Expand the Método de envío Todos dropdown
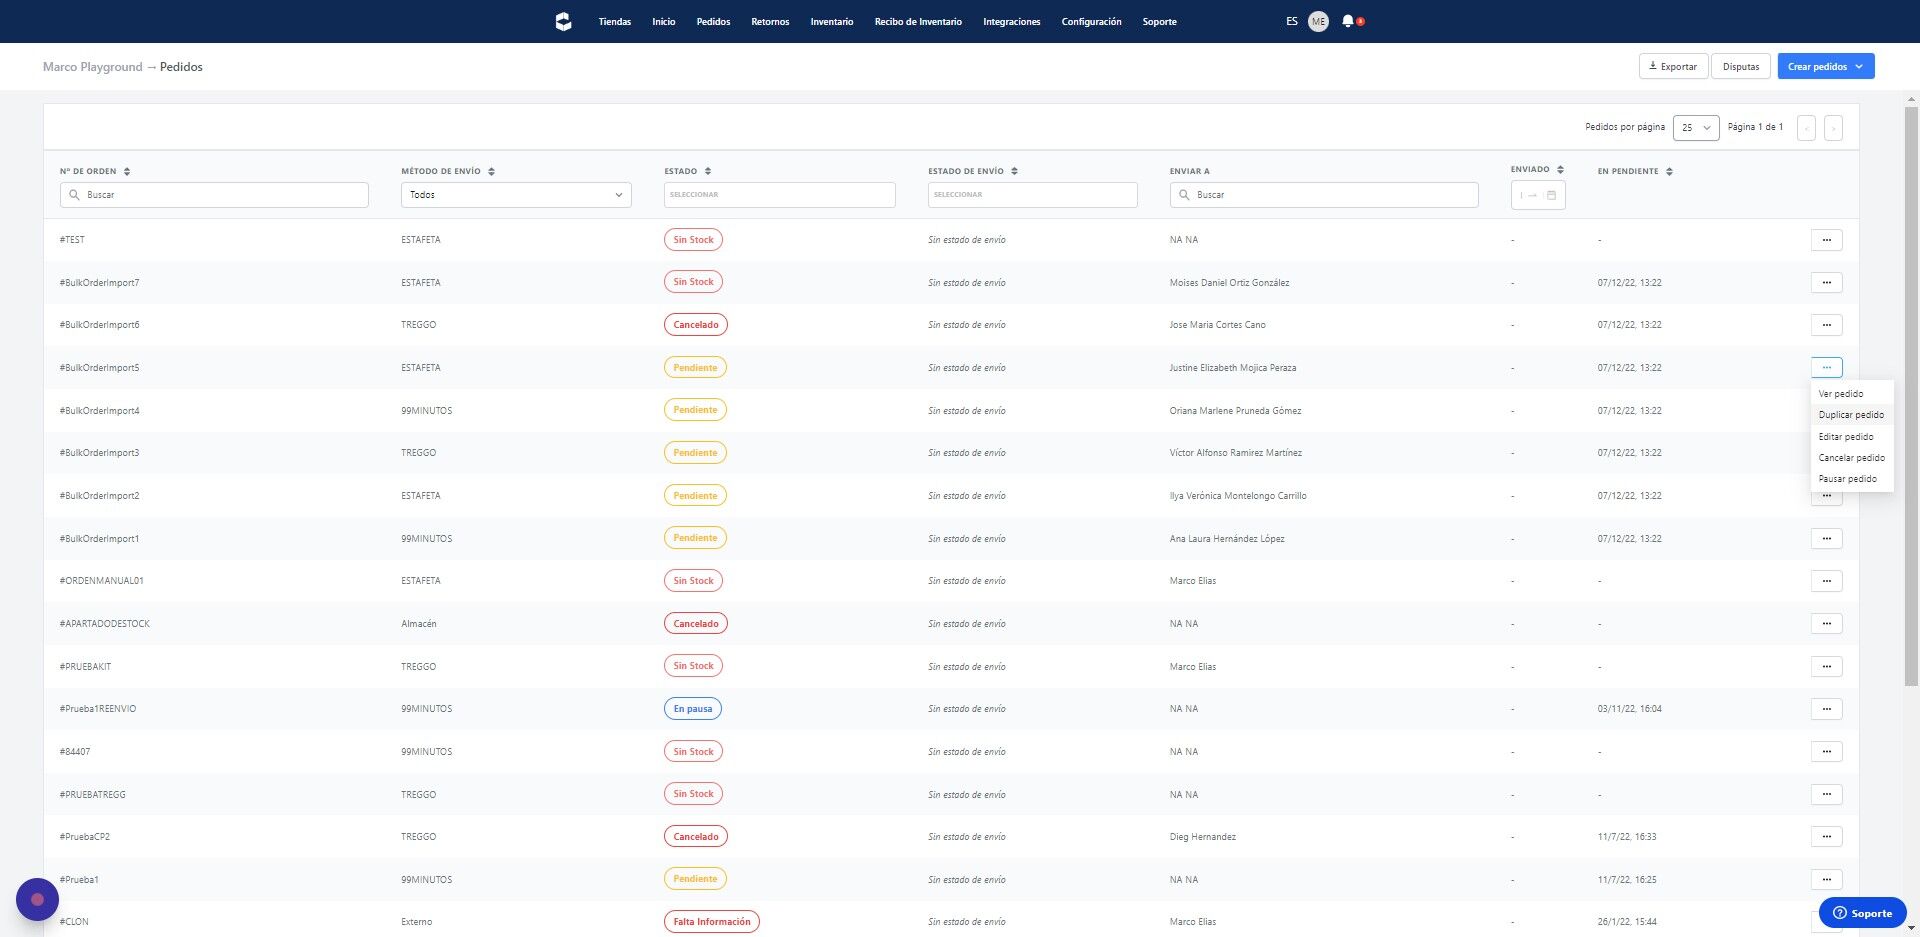Screen dimensions: 1920x937 pos(516,195)
